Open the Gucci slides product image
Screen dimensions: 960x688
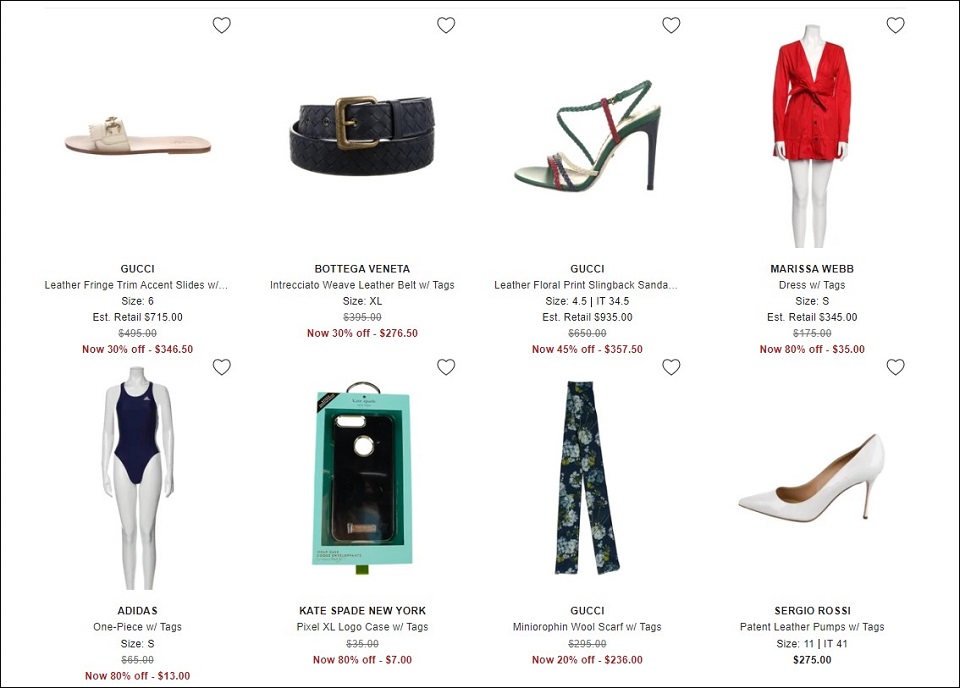tap(138, 135)
